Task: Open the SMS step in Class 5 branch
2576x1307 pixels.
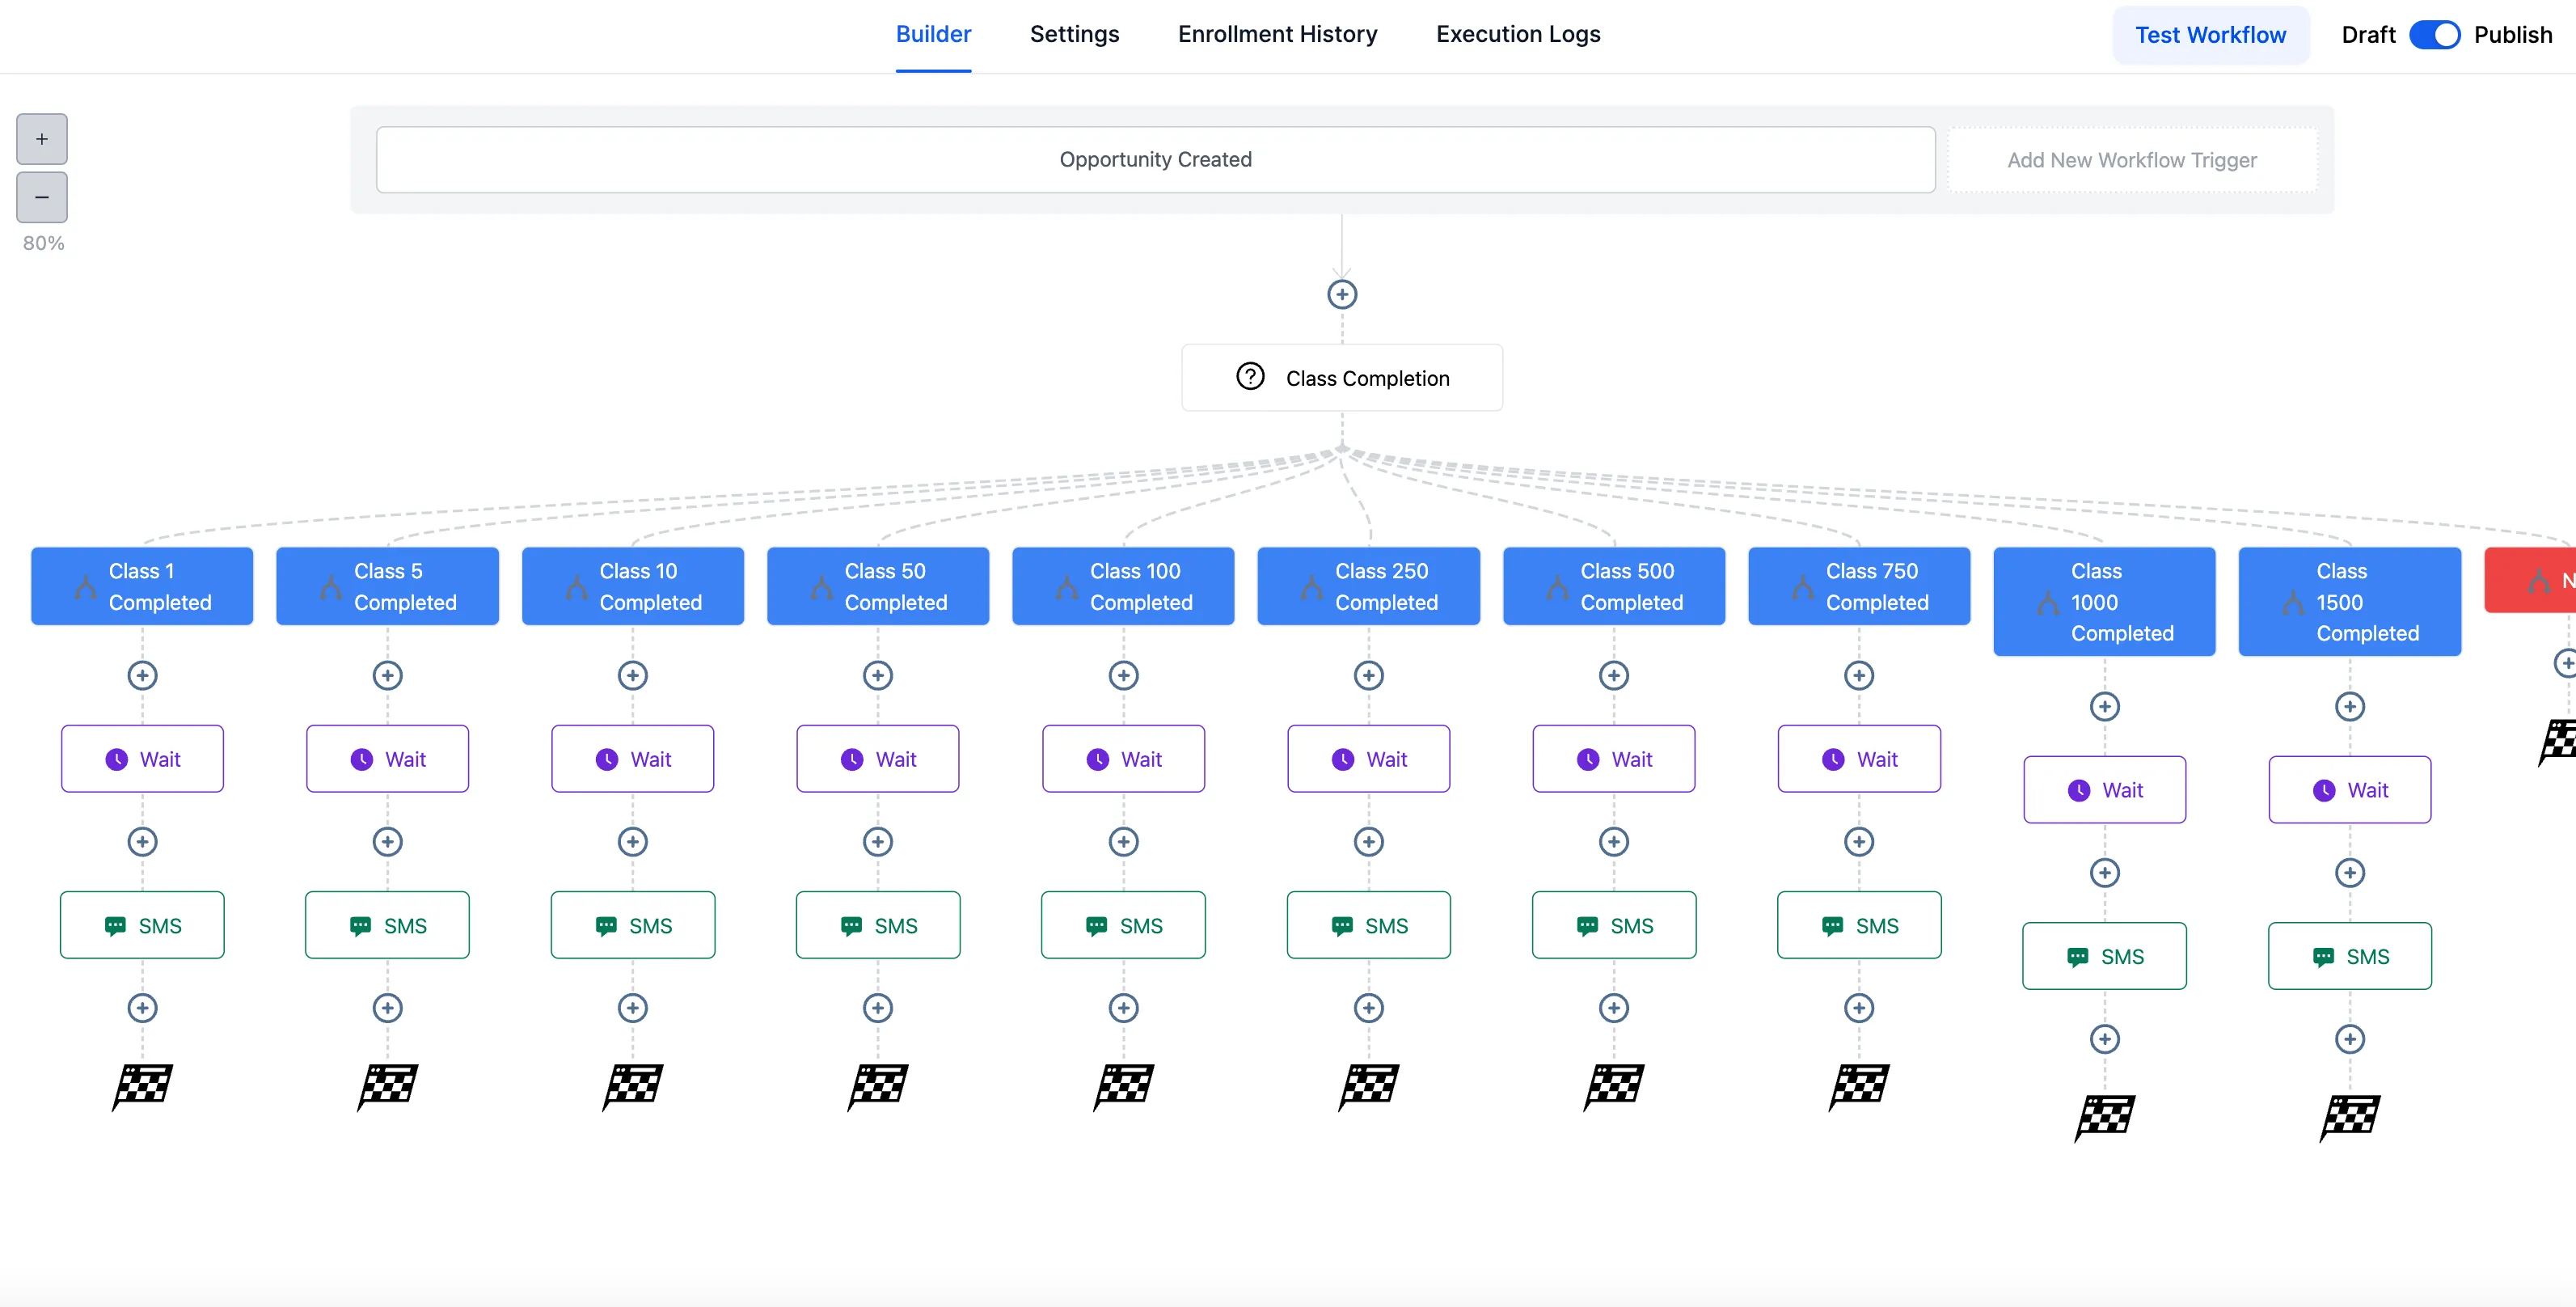Action: 387,925
